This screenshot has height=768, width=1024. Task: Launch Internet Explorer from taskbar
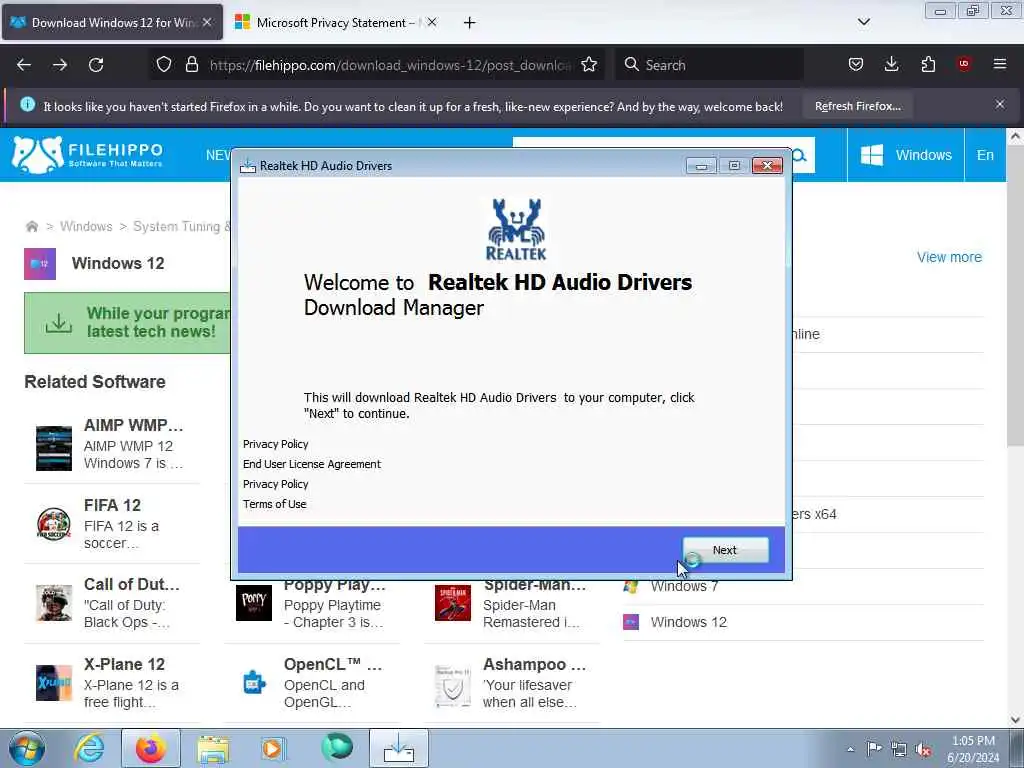pyautogui.click(x=89, y=748)
